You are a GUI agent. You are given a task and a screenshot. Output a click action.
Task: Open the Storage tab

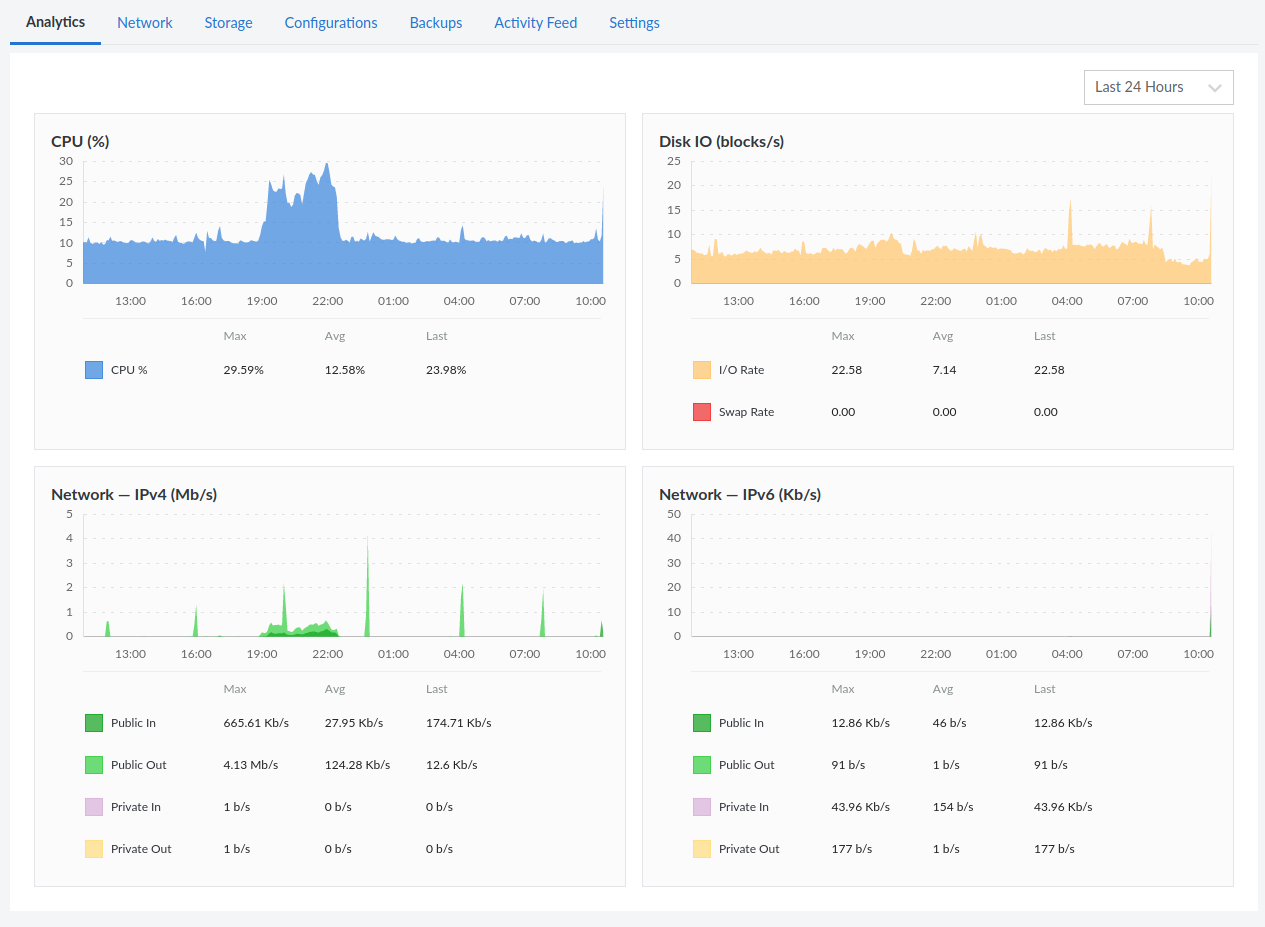tap(228, 22)
